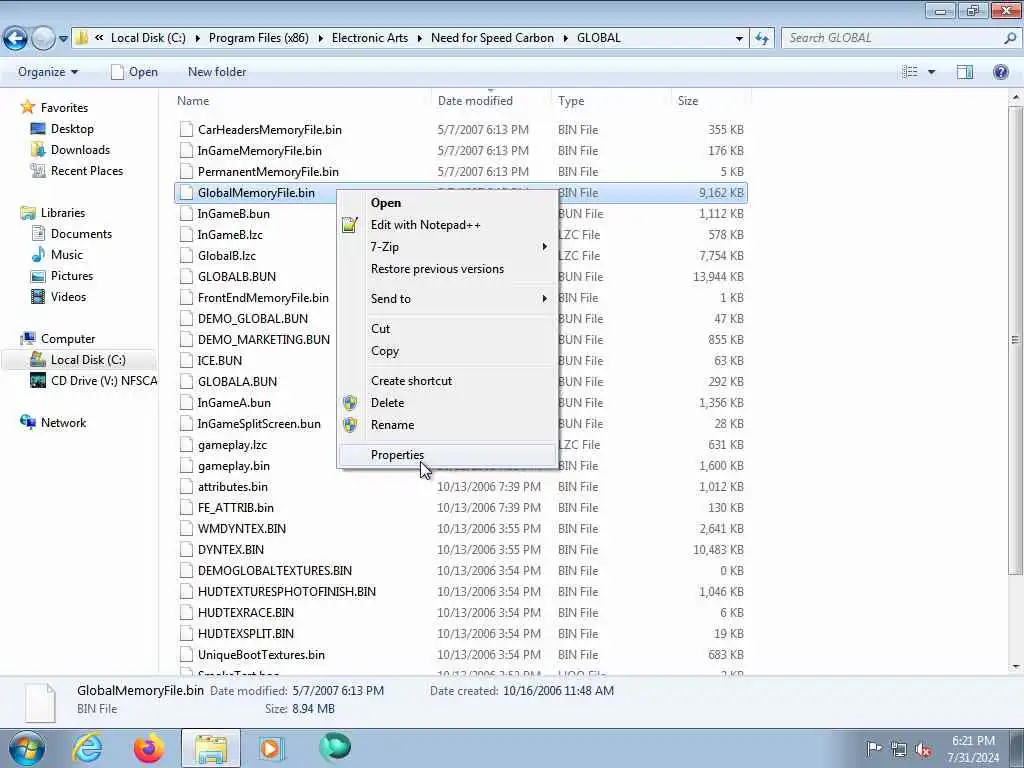Click the New folder button
This screenshot has width=1024, height=768.
click(217, 72)
